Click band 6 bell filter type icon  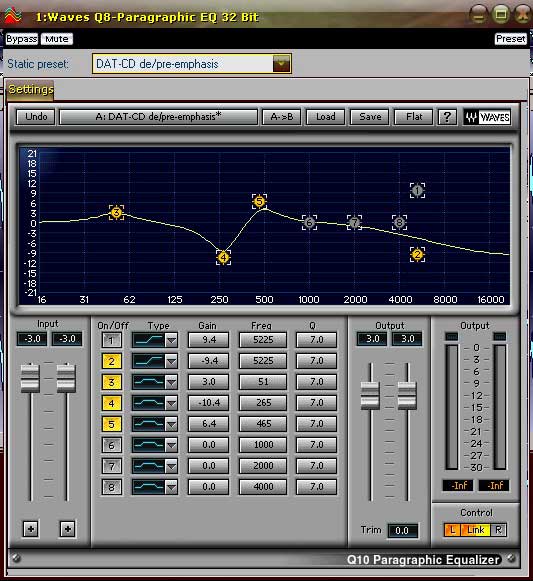coord(148,445)
